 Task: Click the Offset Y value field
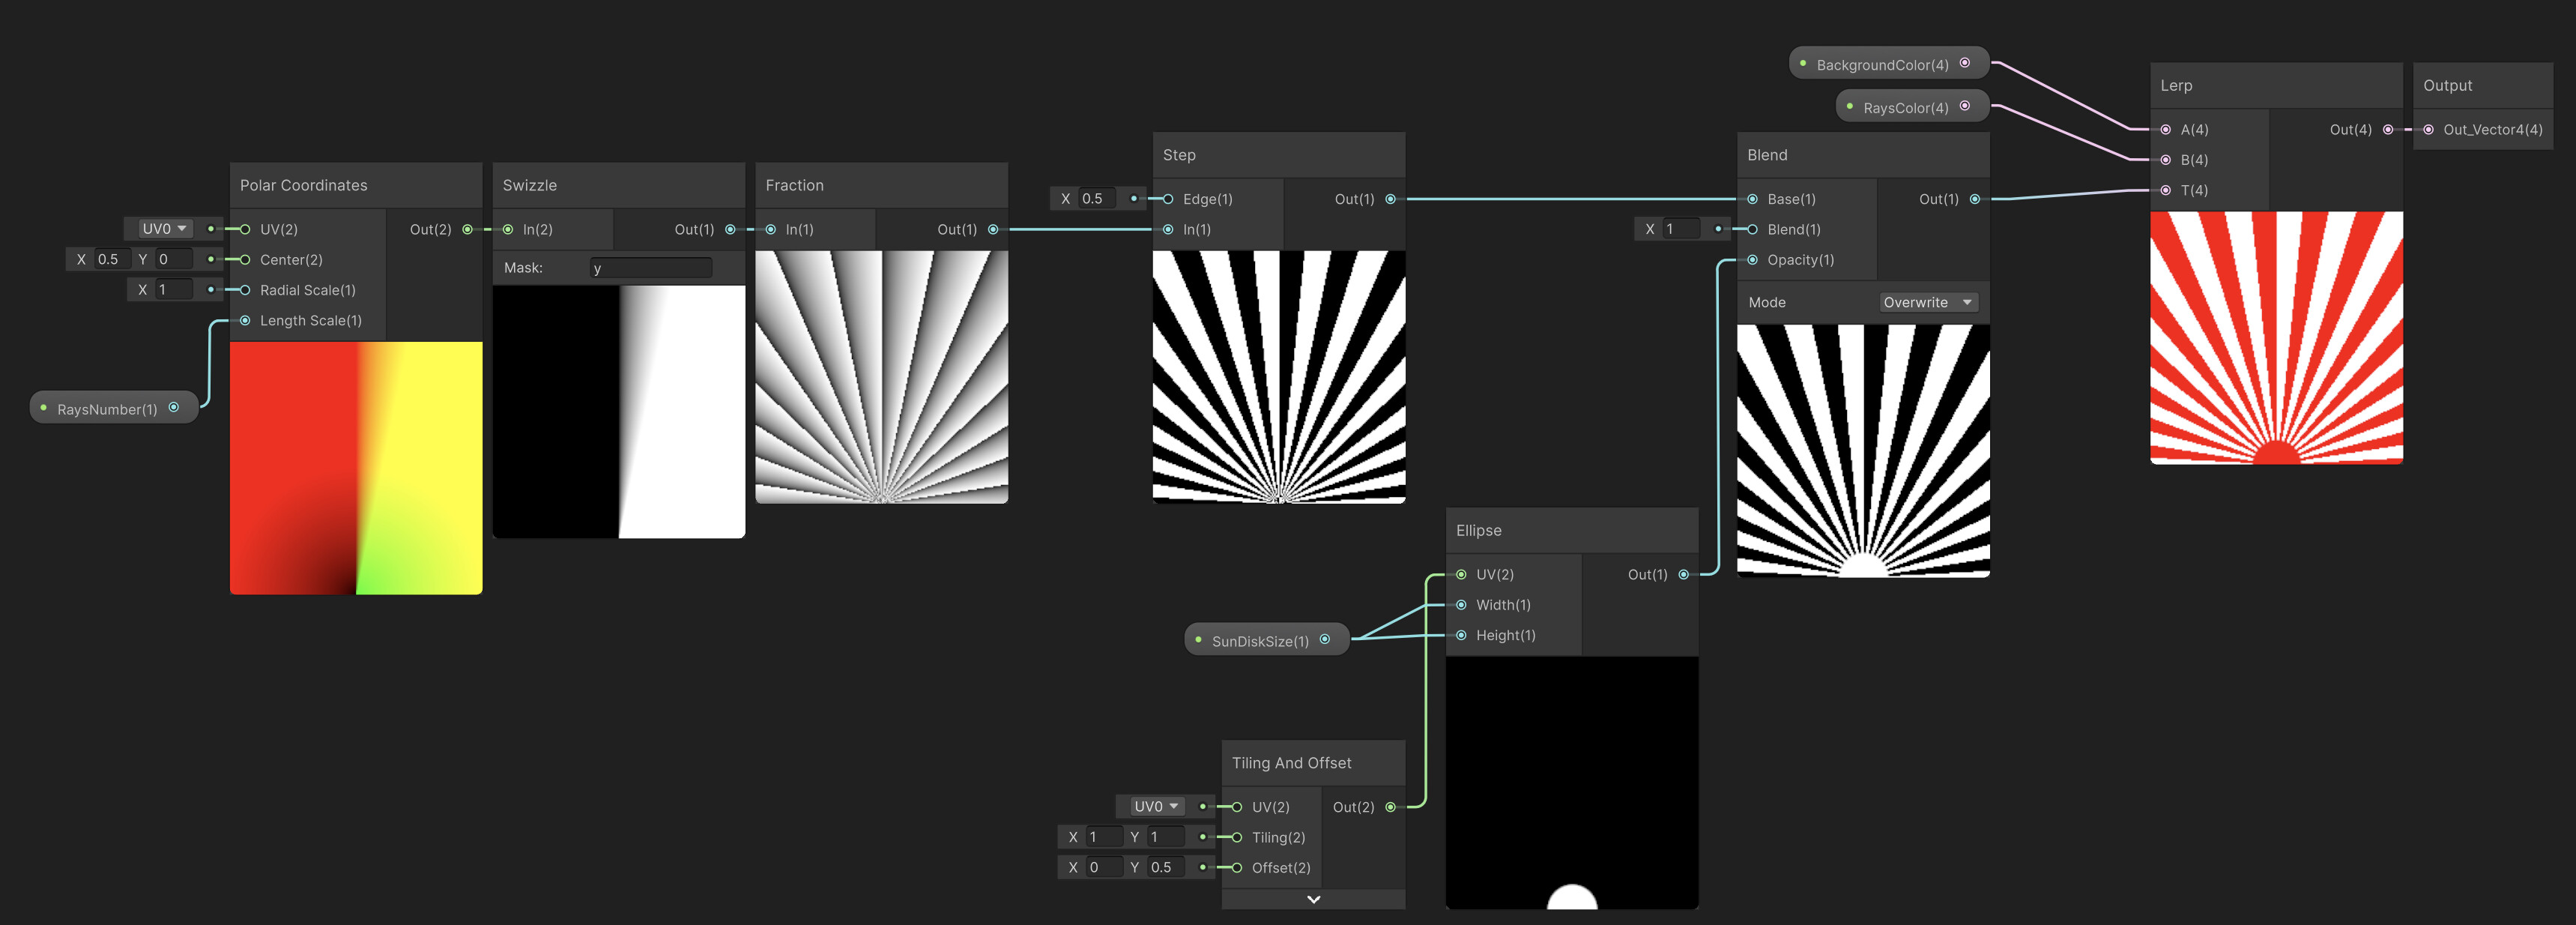1164,867
